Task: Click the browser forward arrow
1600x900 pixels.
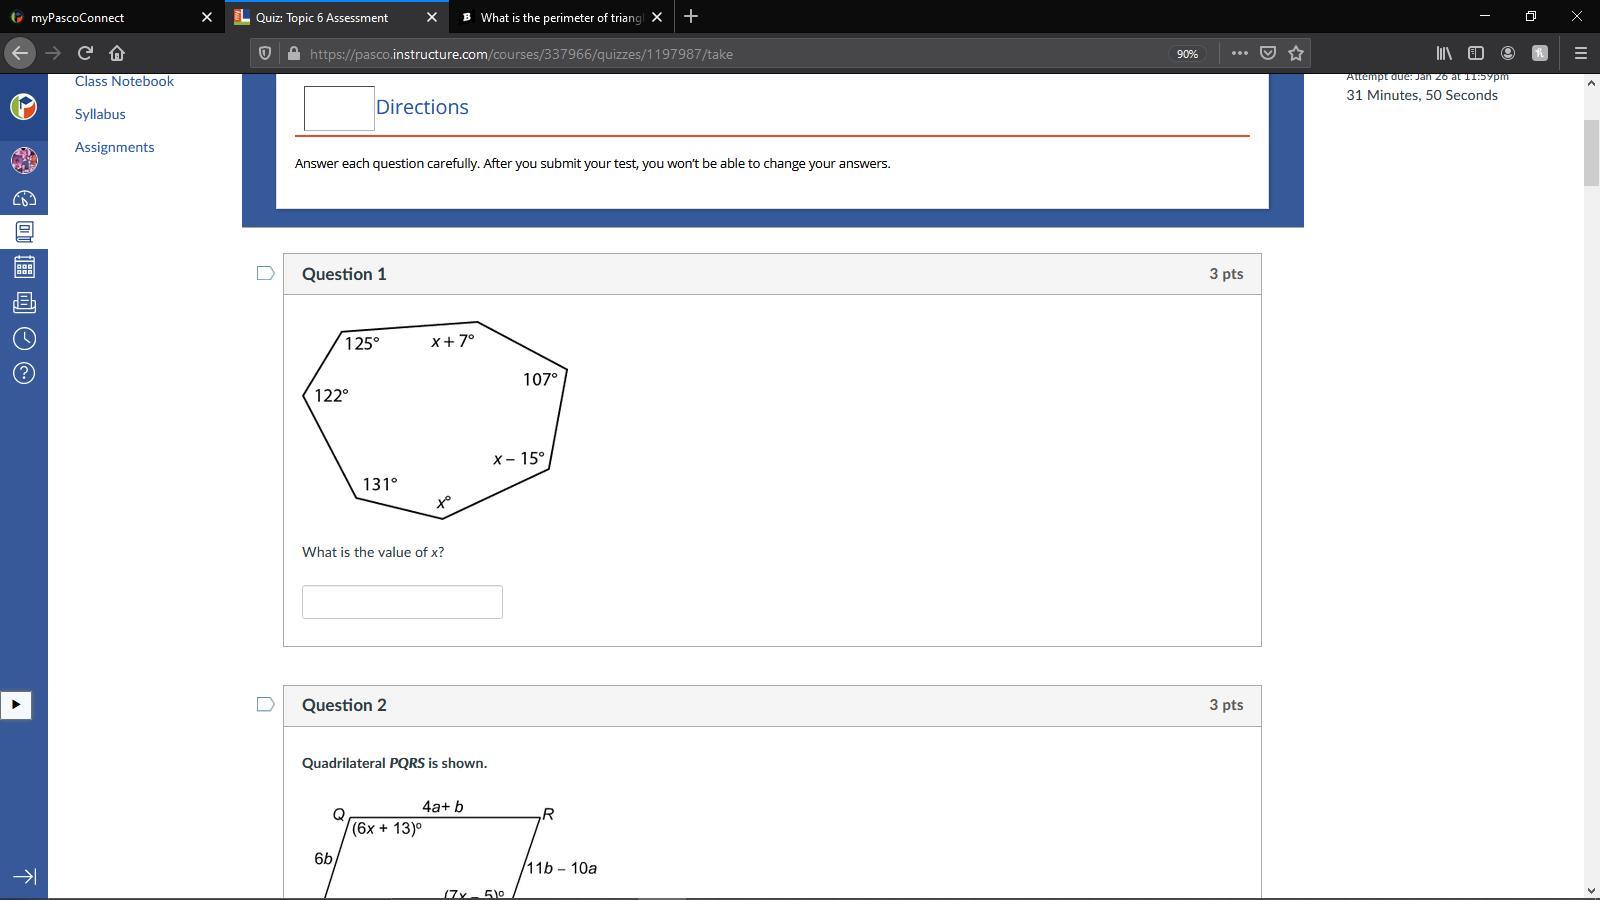Action: click(53, 53)
